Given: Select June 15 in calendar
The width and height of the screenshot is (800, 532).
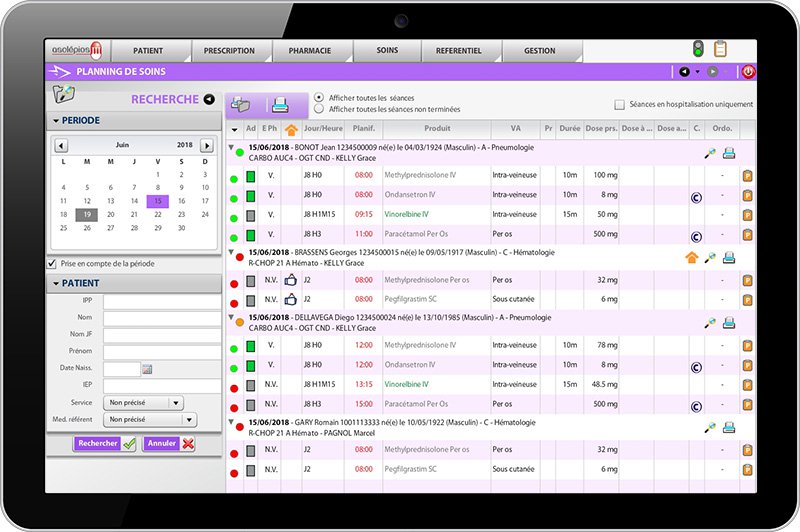Looking at the screenshot, I should [x=158, y=201].
